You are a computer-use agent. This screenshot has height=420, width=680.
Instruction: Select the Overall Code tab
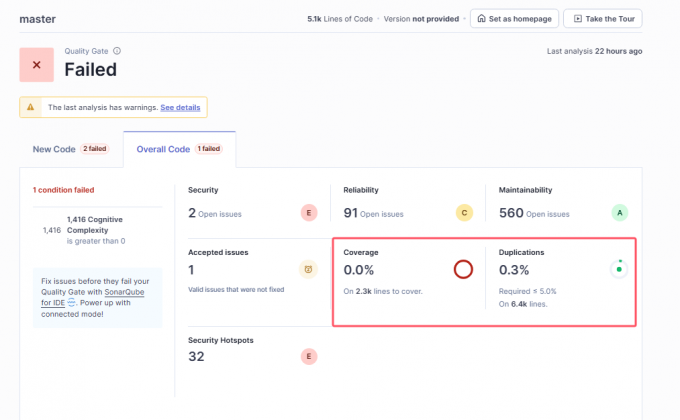pos(161,149)
